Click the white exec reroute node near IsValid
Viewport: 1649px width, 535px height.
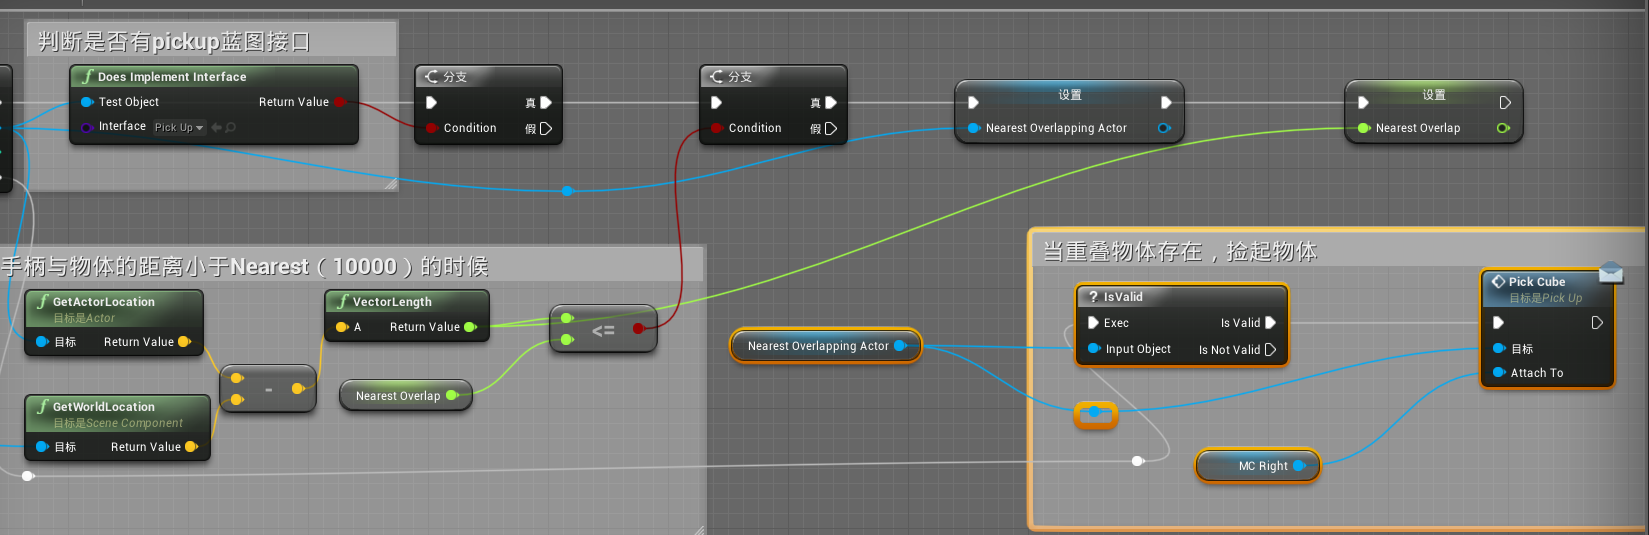[x=1137, y=461]
